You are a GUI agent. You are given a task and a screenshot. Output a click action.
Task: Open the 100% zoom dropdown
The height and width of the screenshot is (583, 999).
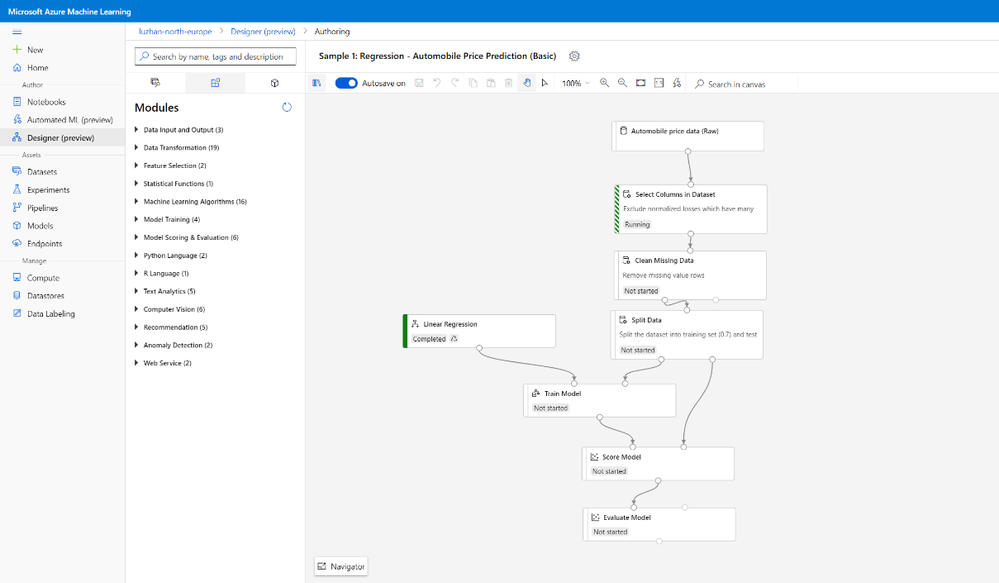point(576,83)
